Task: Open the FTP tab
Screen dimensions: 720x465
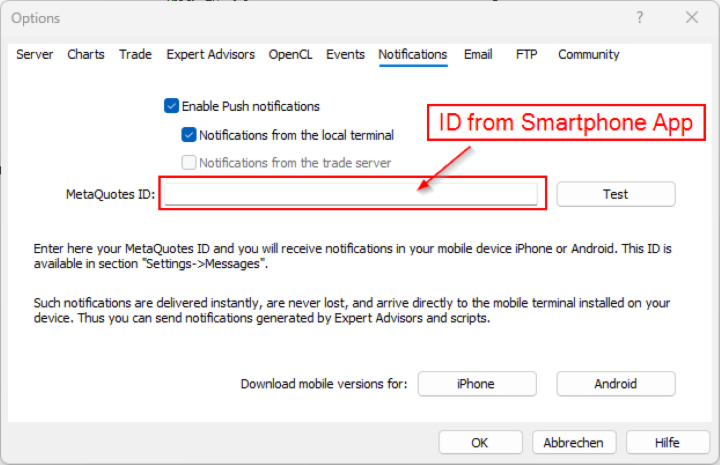Action: tap(526, 55)
